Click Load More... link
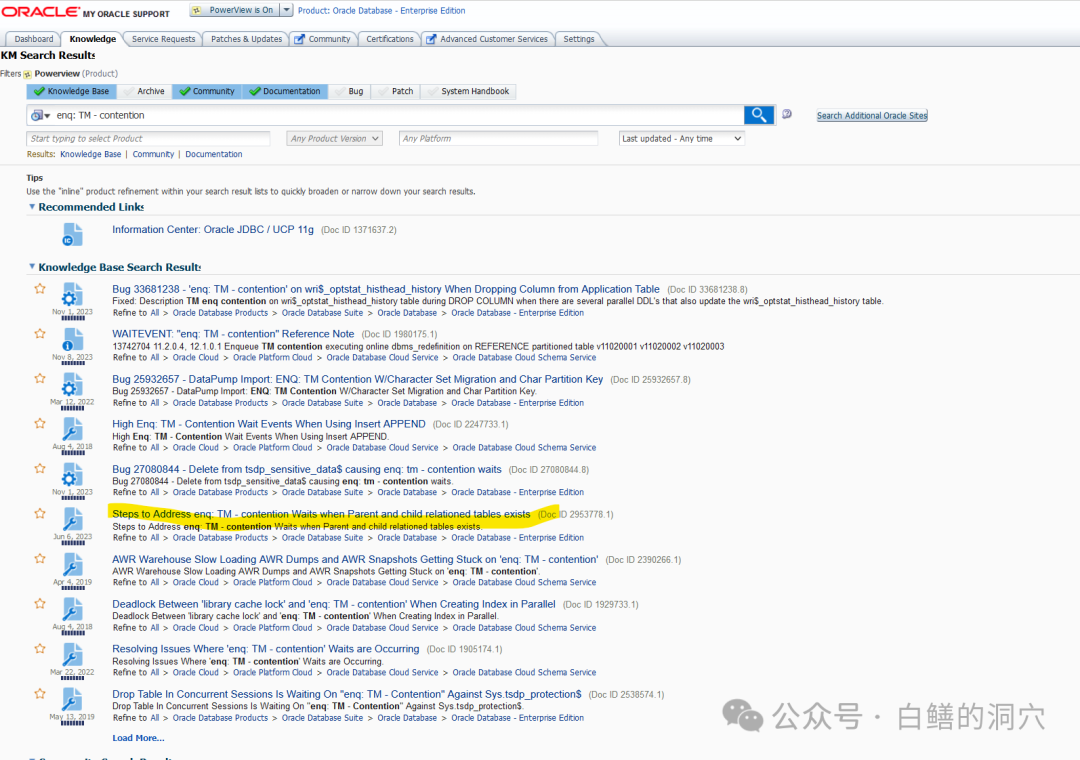The image size is (1080, 760). pyautogui.click(x=138, y=738)
